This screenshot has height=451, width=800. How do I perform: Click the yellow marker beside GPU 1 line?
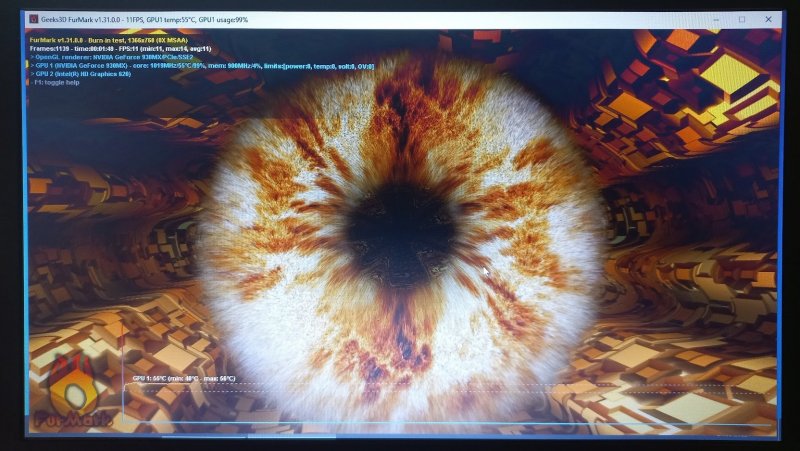[28, 66]
